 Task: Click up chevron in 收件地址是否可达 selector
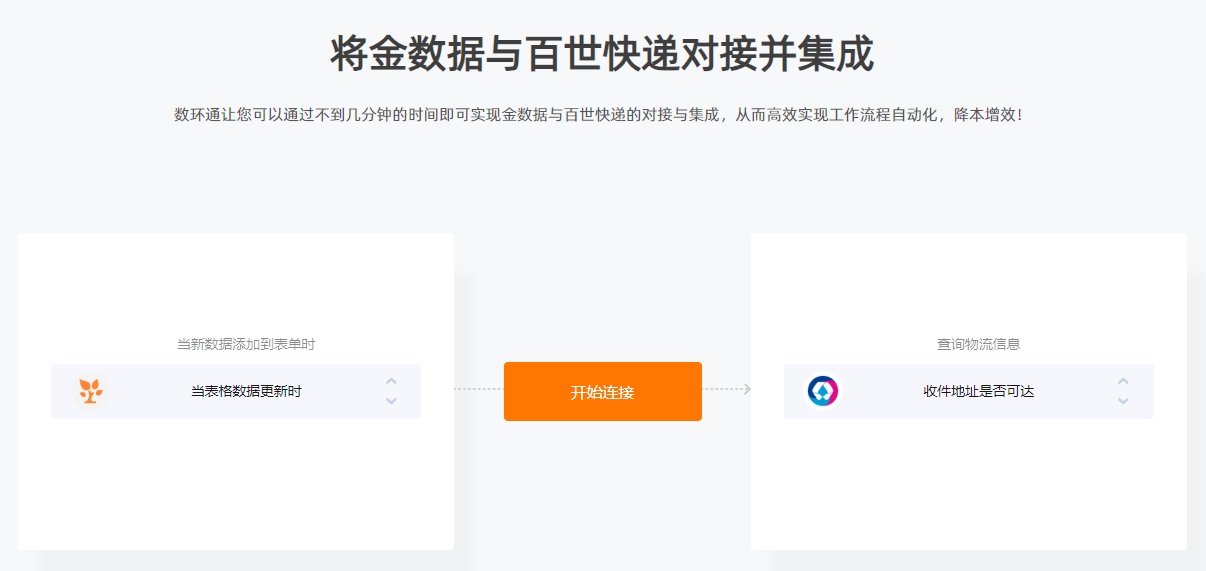pos(1123,381)
